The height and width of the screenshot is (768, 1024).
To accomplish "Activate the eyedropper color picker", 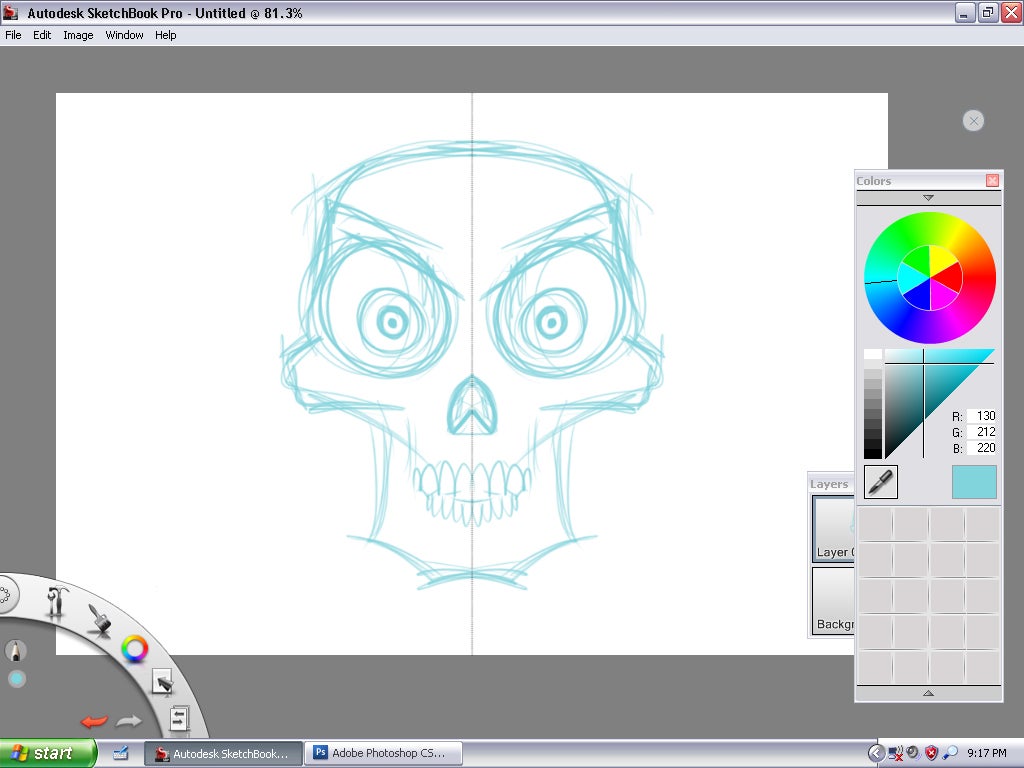I will (881, 482).
